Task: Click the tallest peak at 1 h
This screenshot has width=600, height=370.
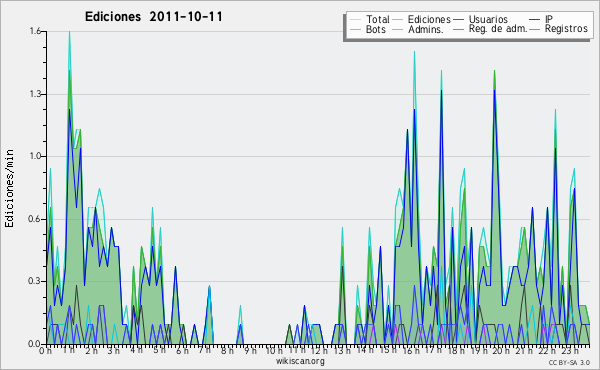Action: click(69, 32)
